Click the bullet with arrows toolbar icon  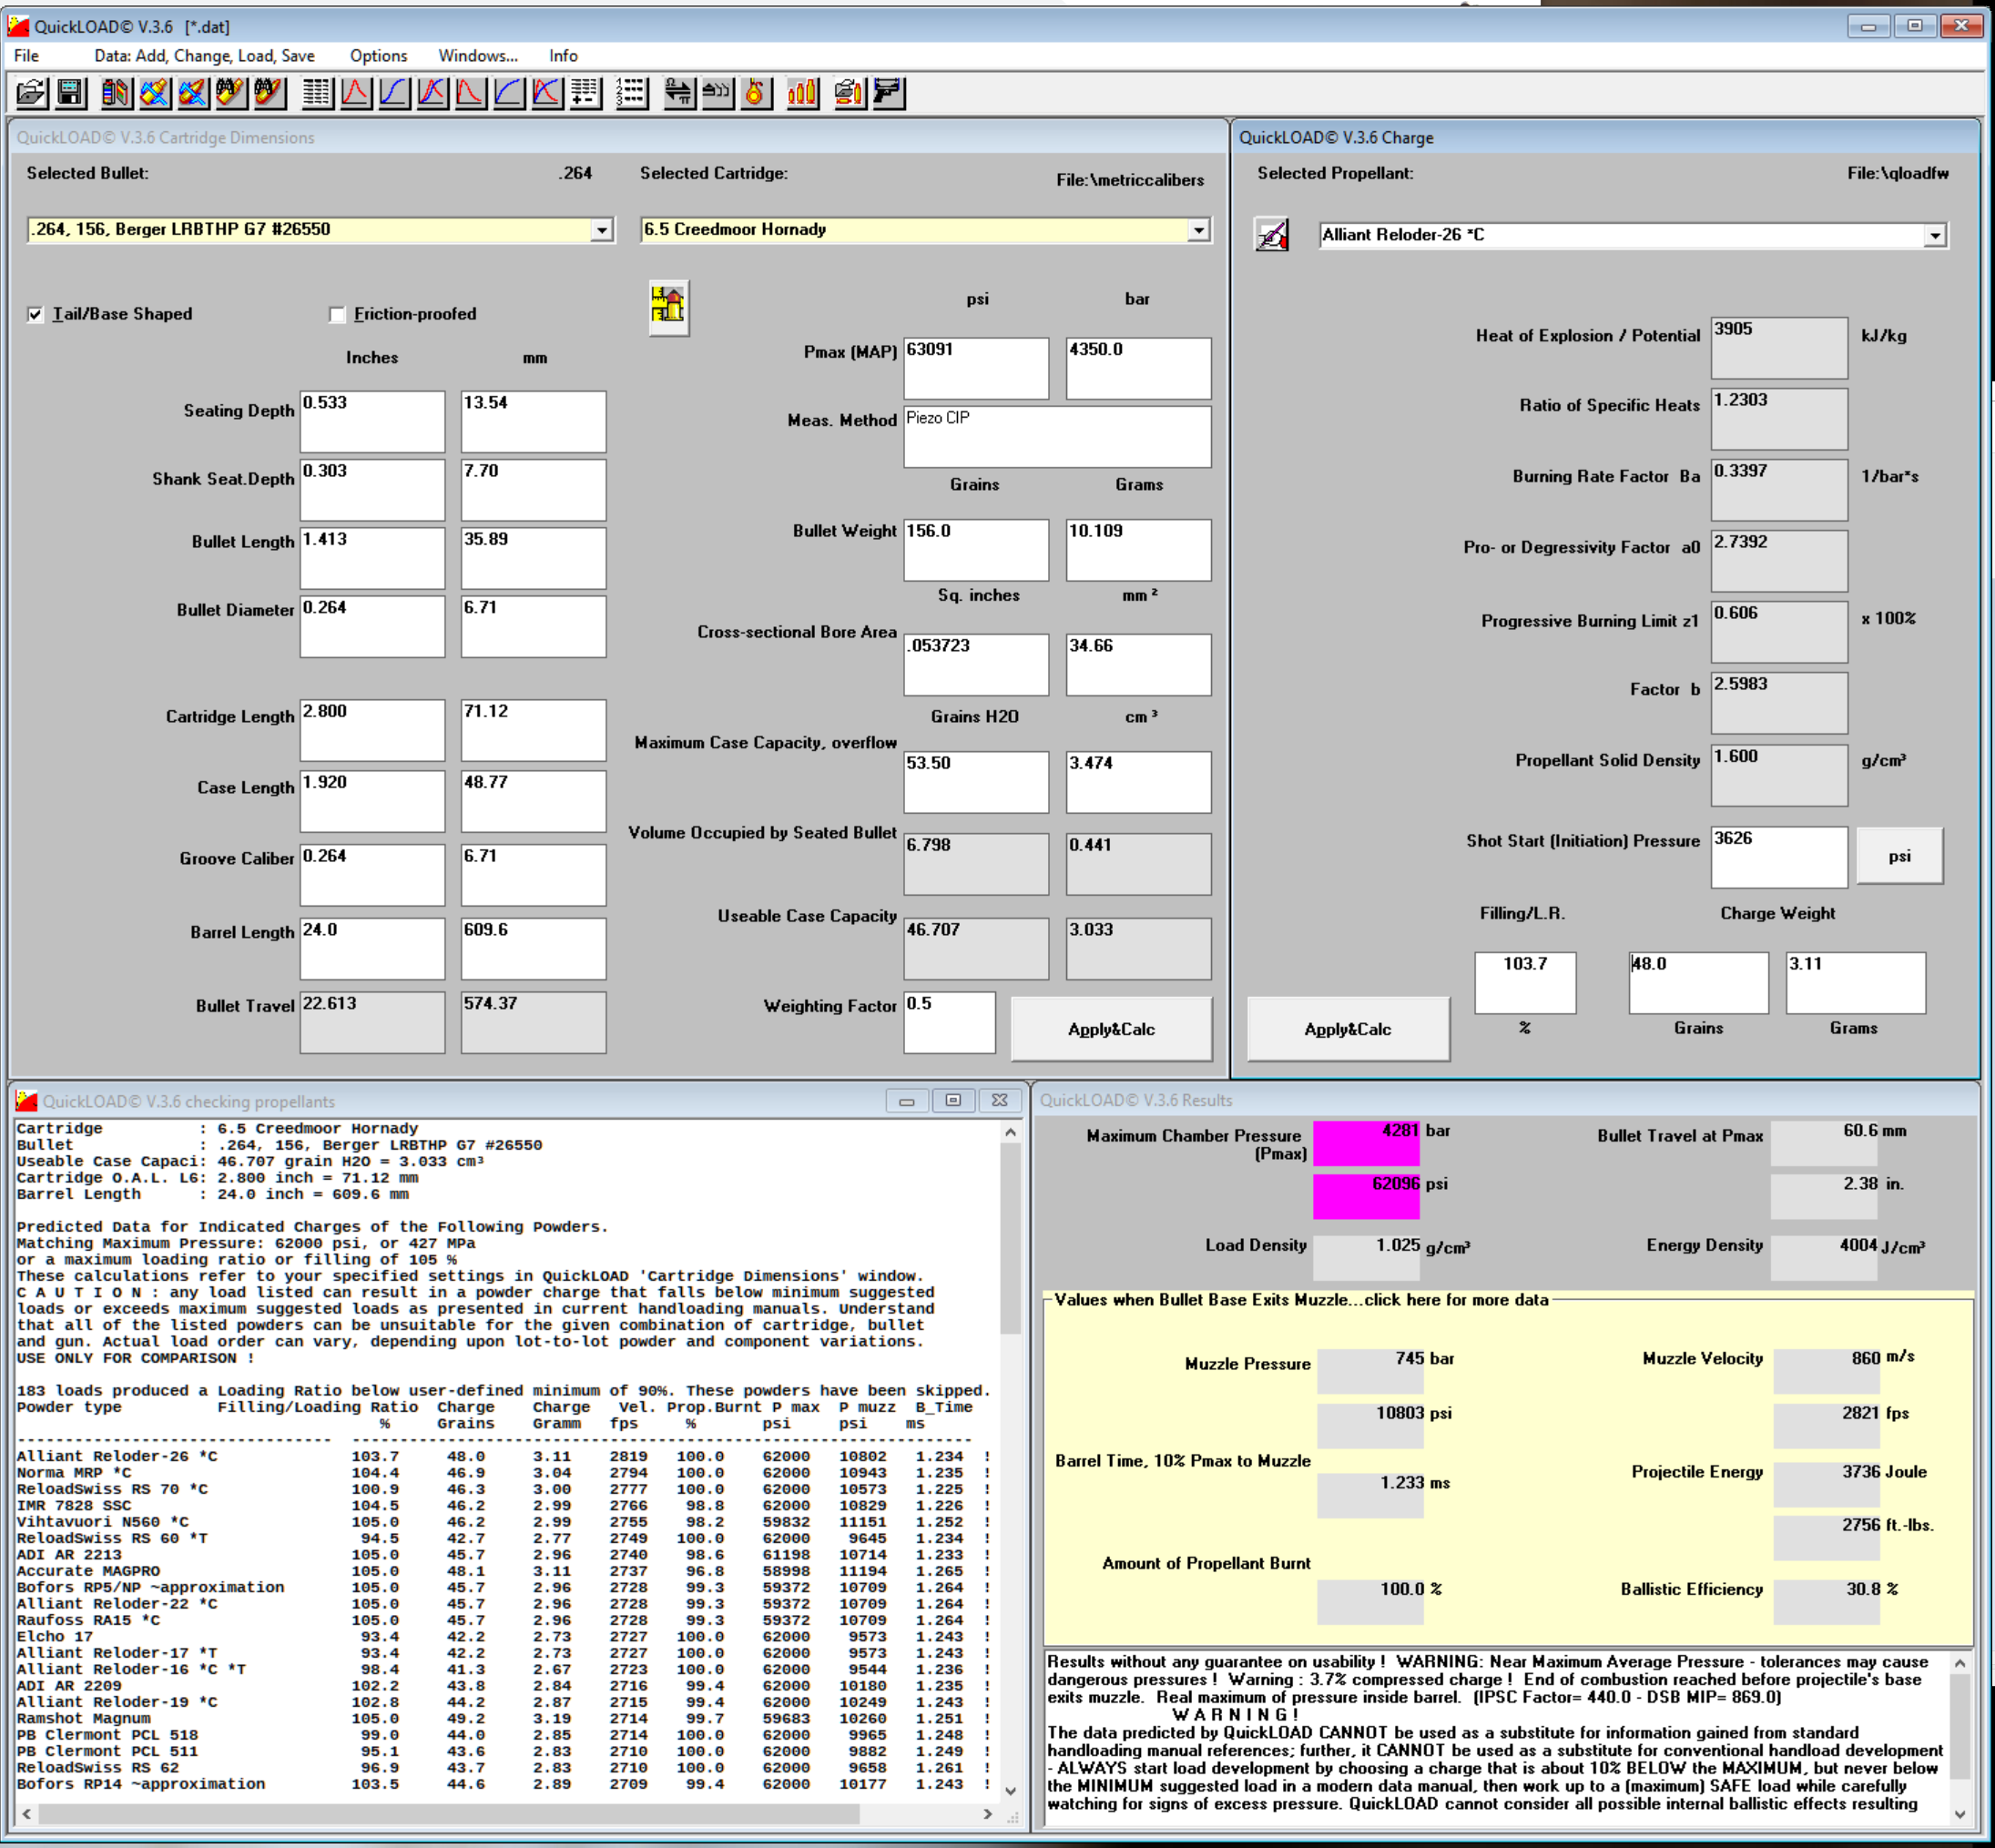[x=717, y=93]
